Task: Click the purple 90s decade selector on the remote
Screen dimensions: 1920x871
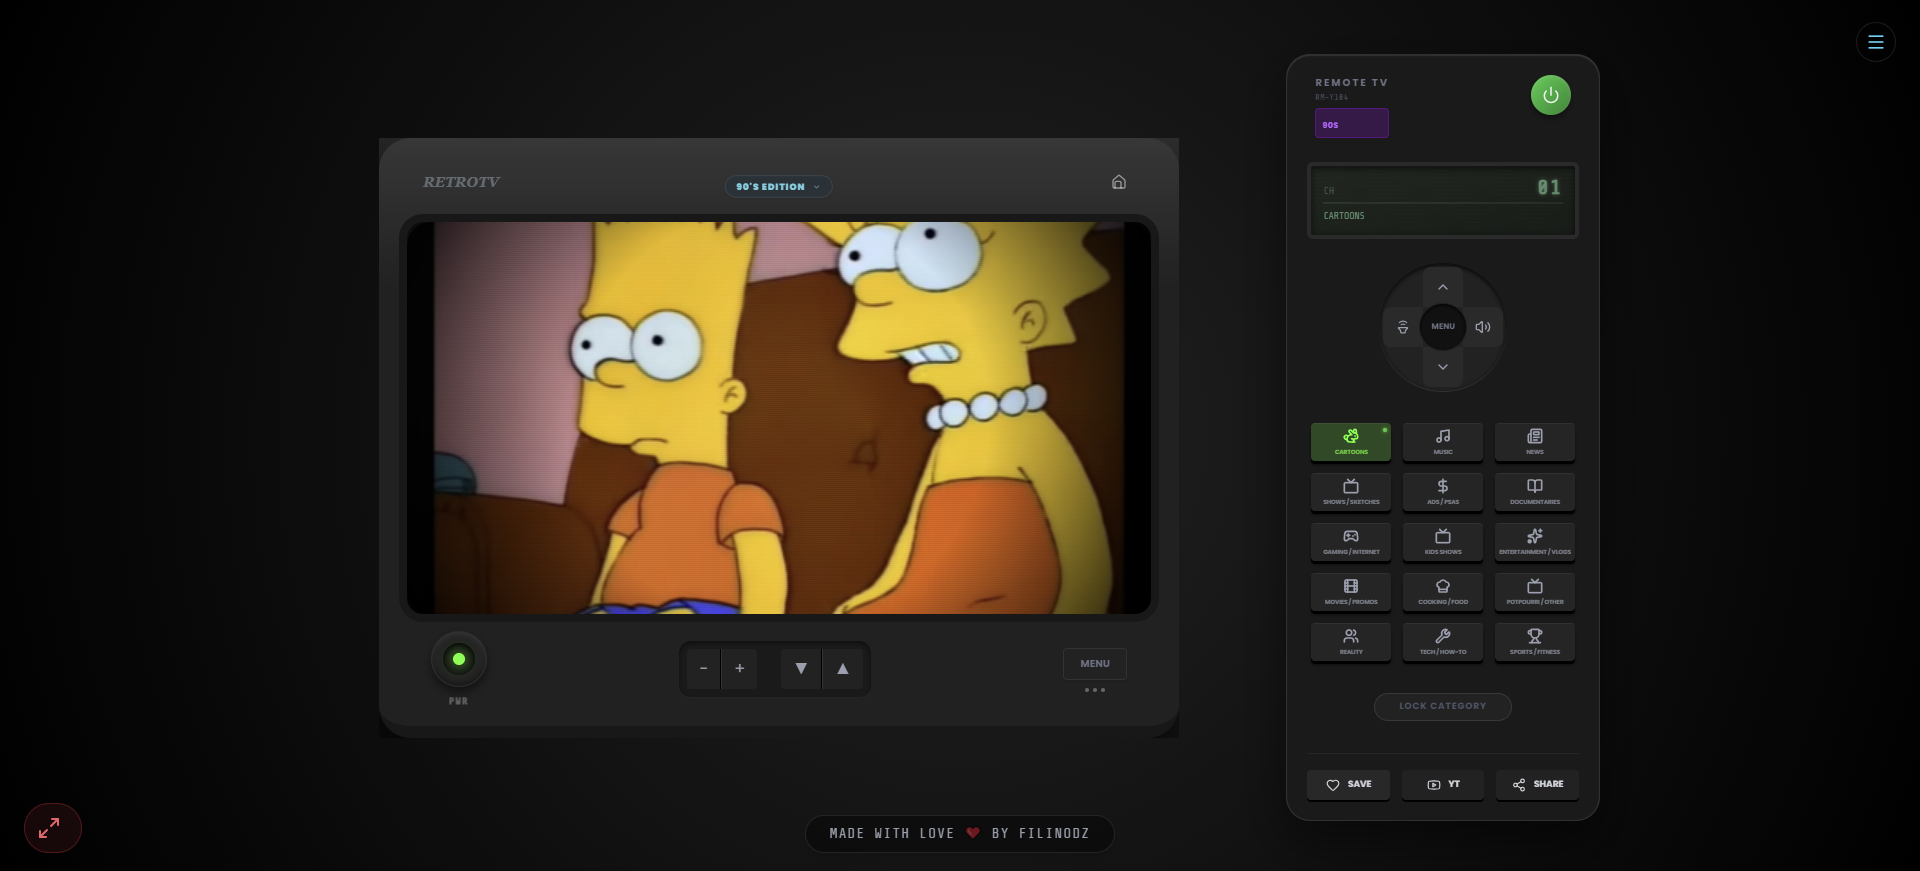Action: tap(1351, 123)
